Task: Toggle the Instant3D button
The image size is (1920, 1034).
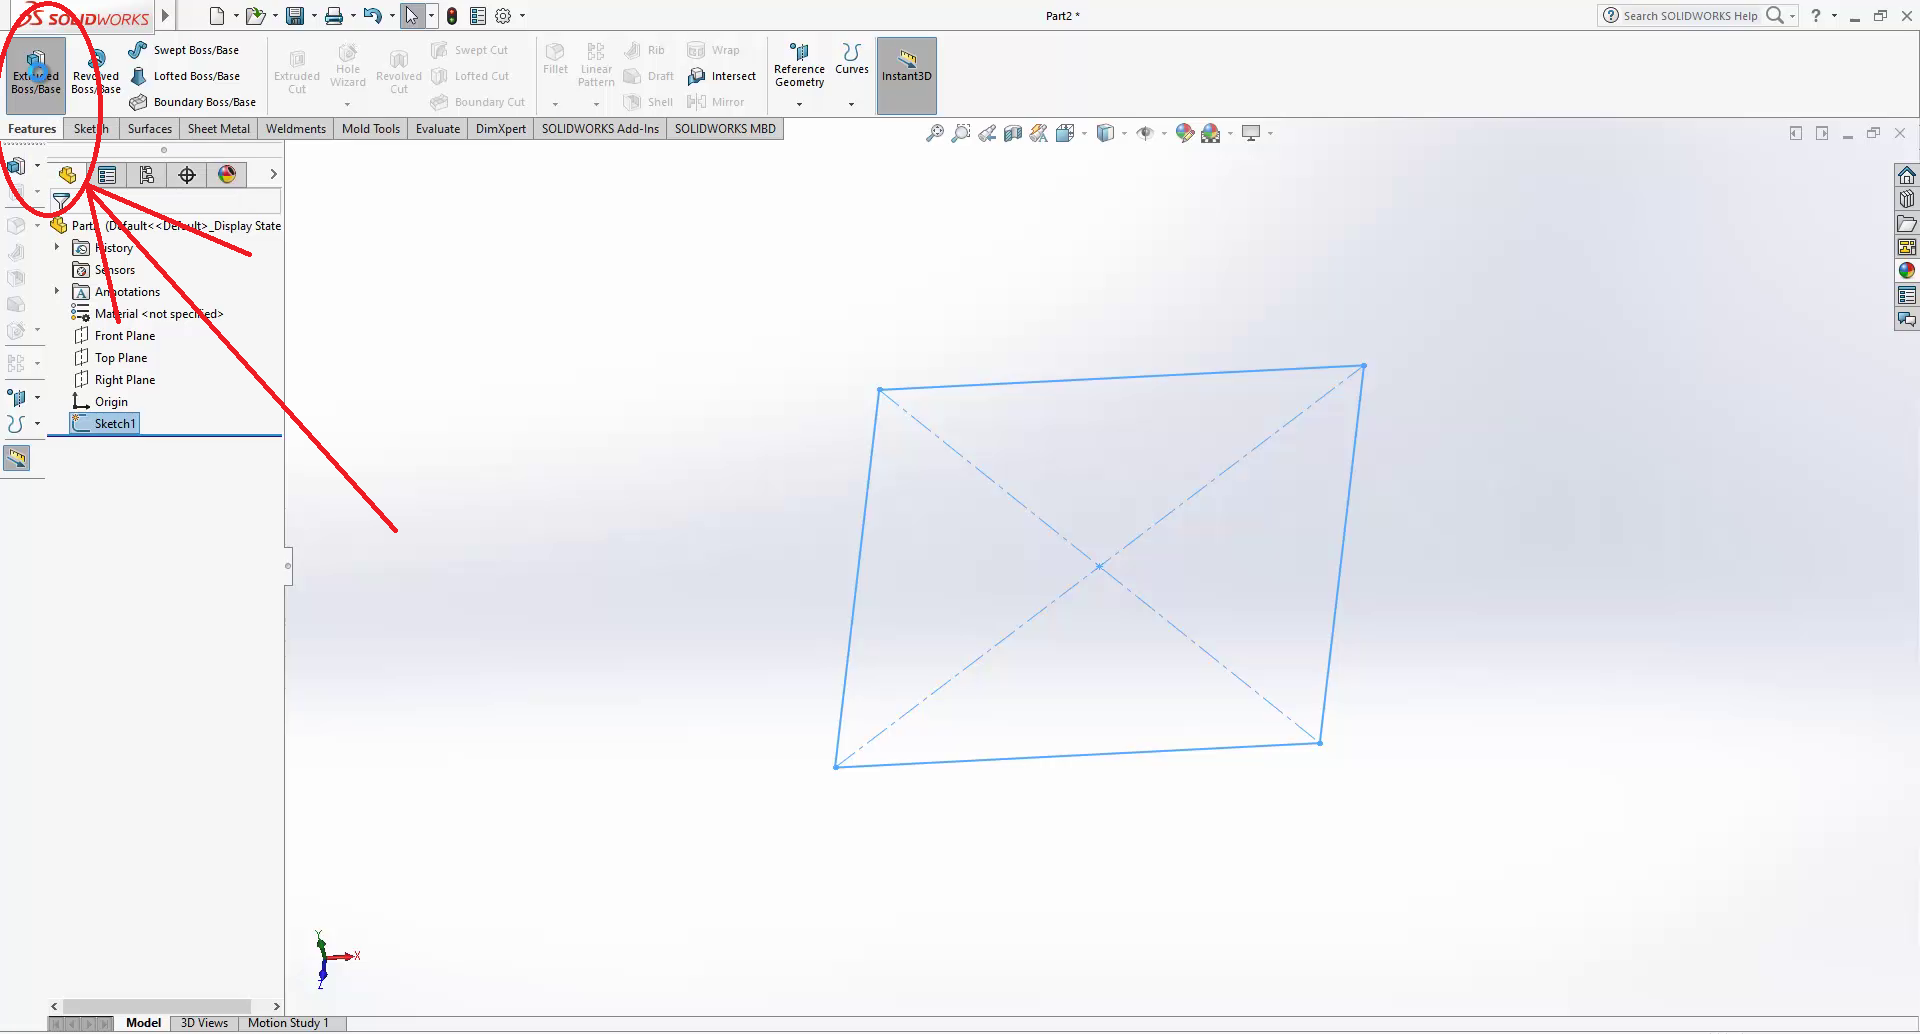Action: click(906, 75)
